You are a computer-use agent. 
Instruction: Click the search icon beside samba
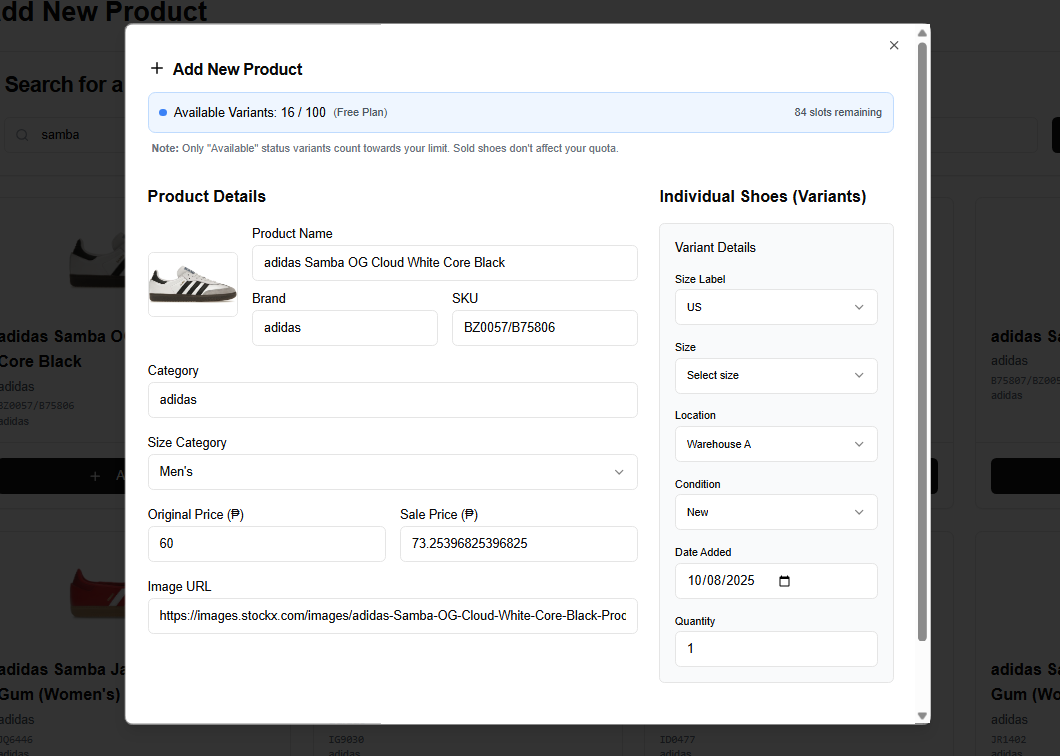[x=22, y=135]
